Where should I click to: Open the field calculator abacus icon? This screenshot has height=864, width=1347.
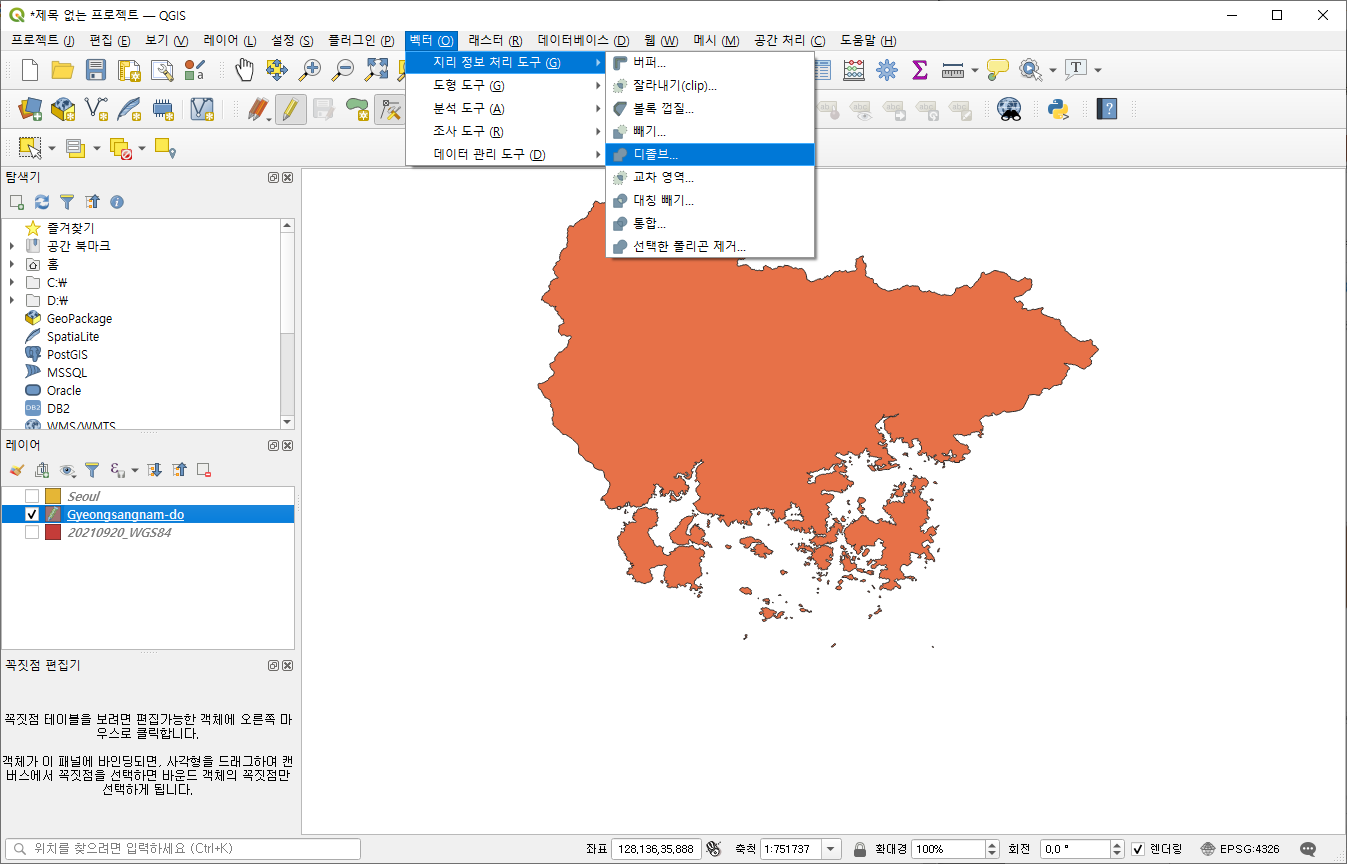[854, 69]
